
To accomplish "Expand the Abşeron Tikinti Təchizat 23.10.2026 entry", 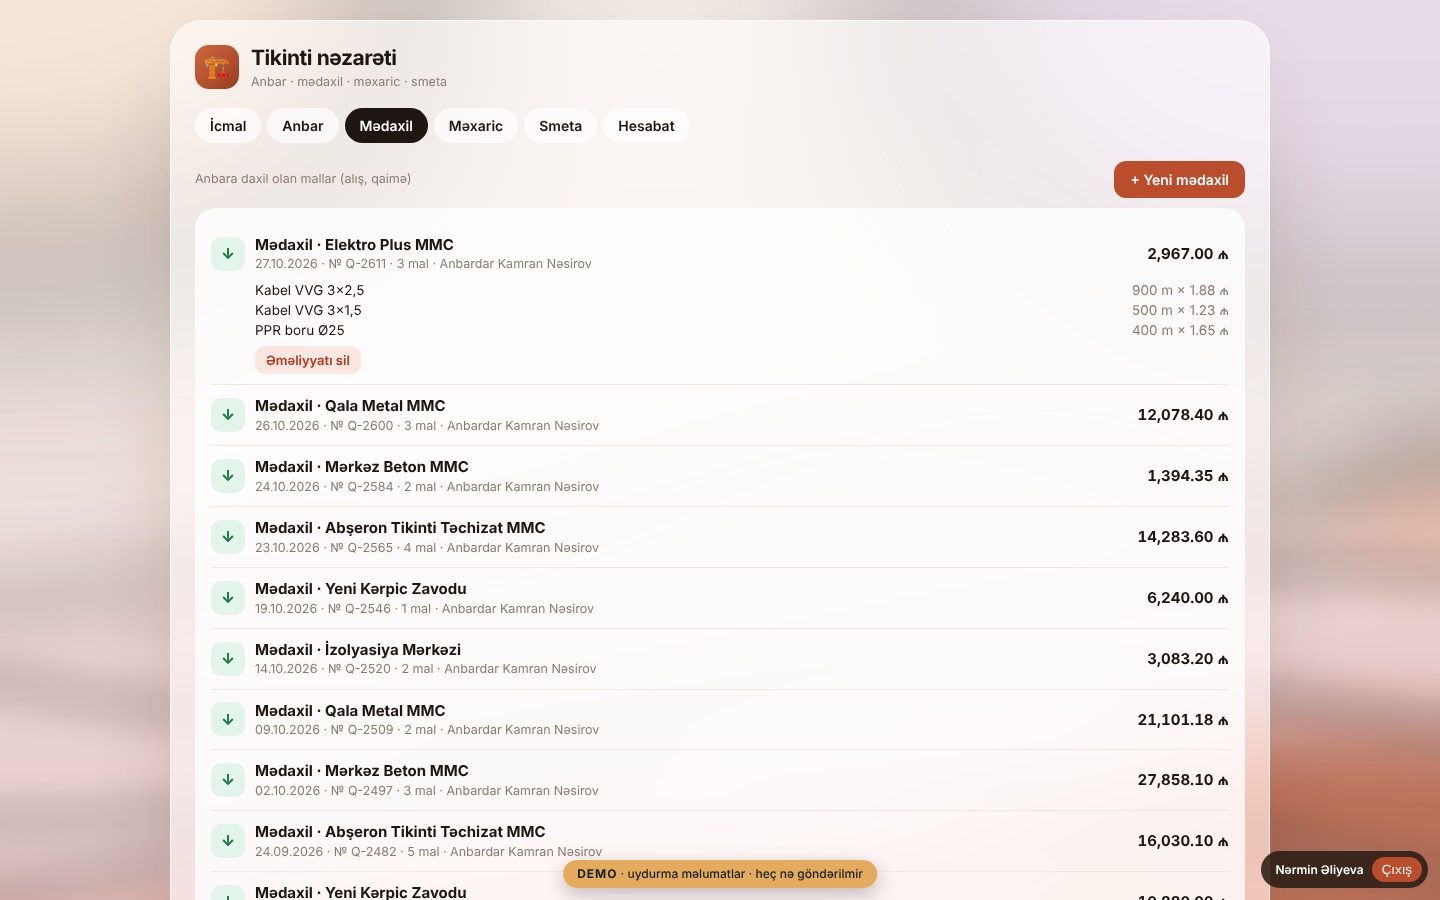I will click(720, 537).
